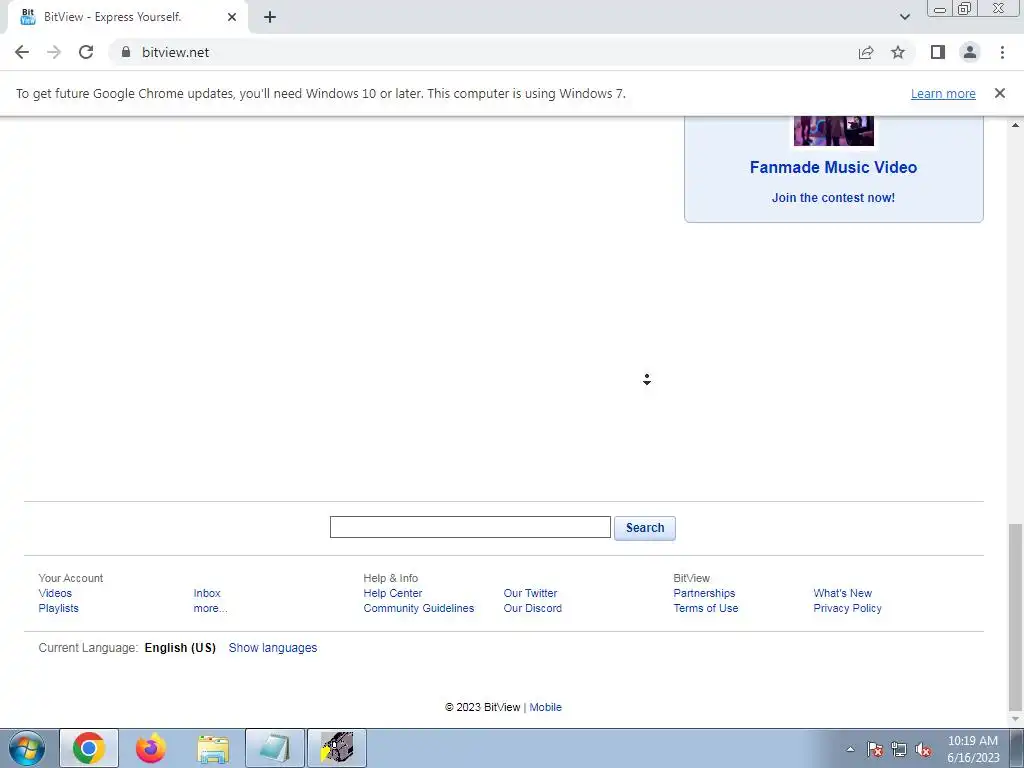Image resolution: width=1024 pixels, height=768 pixels.
Task: Open Chrome side panel
Action: 938,52
